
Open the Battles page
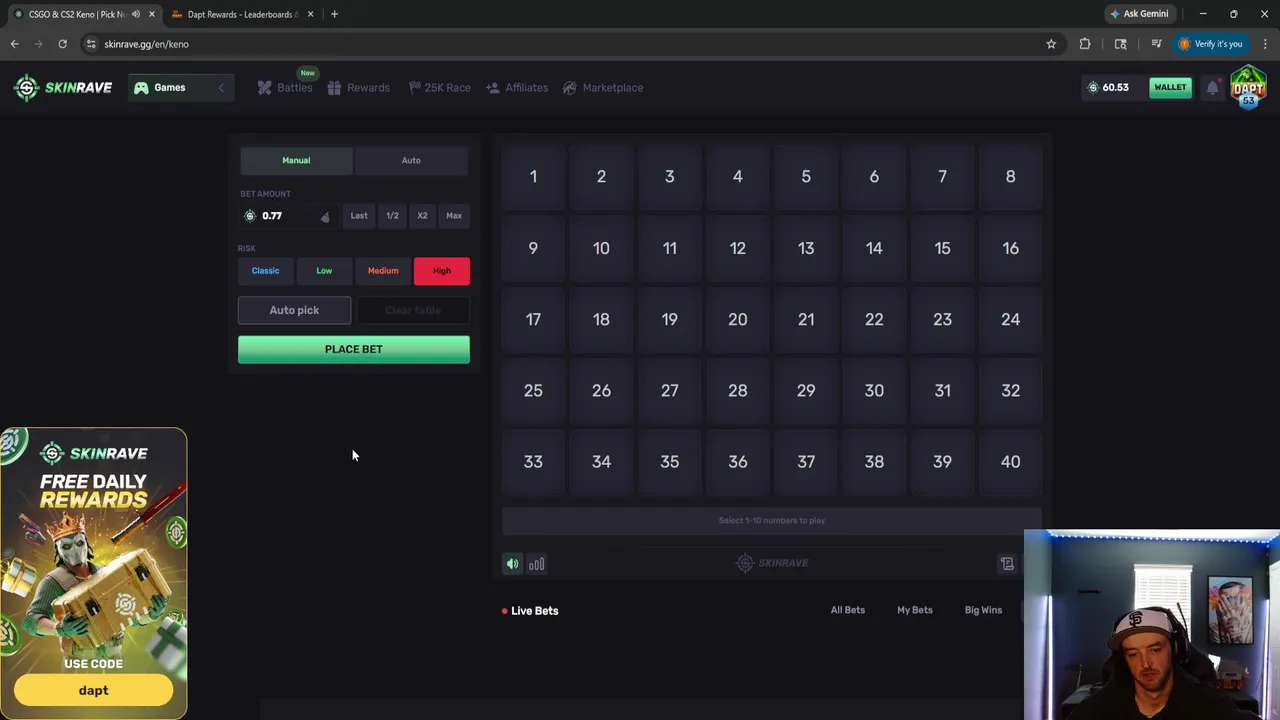(285, 88)
